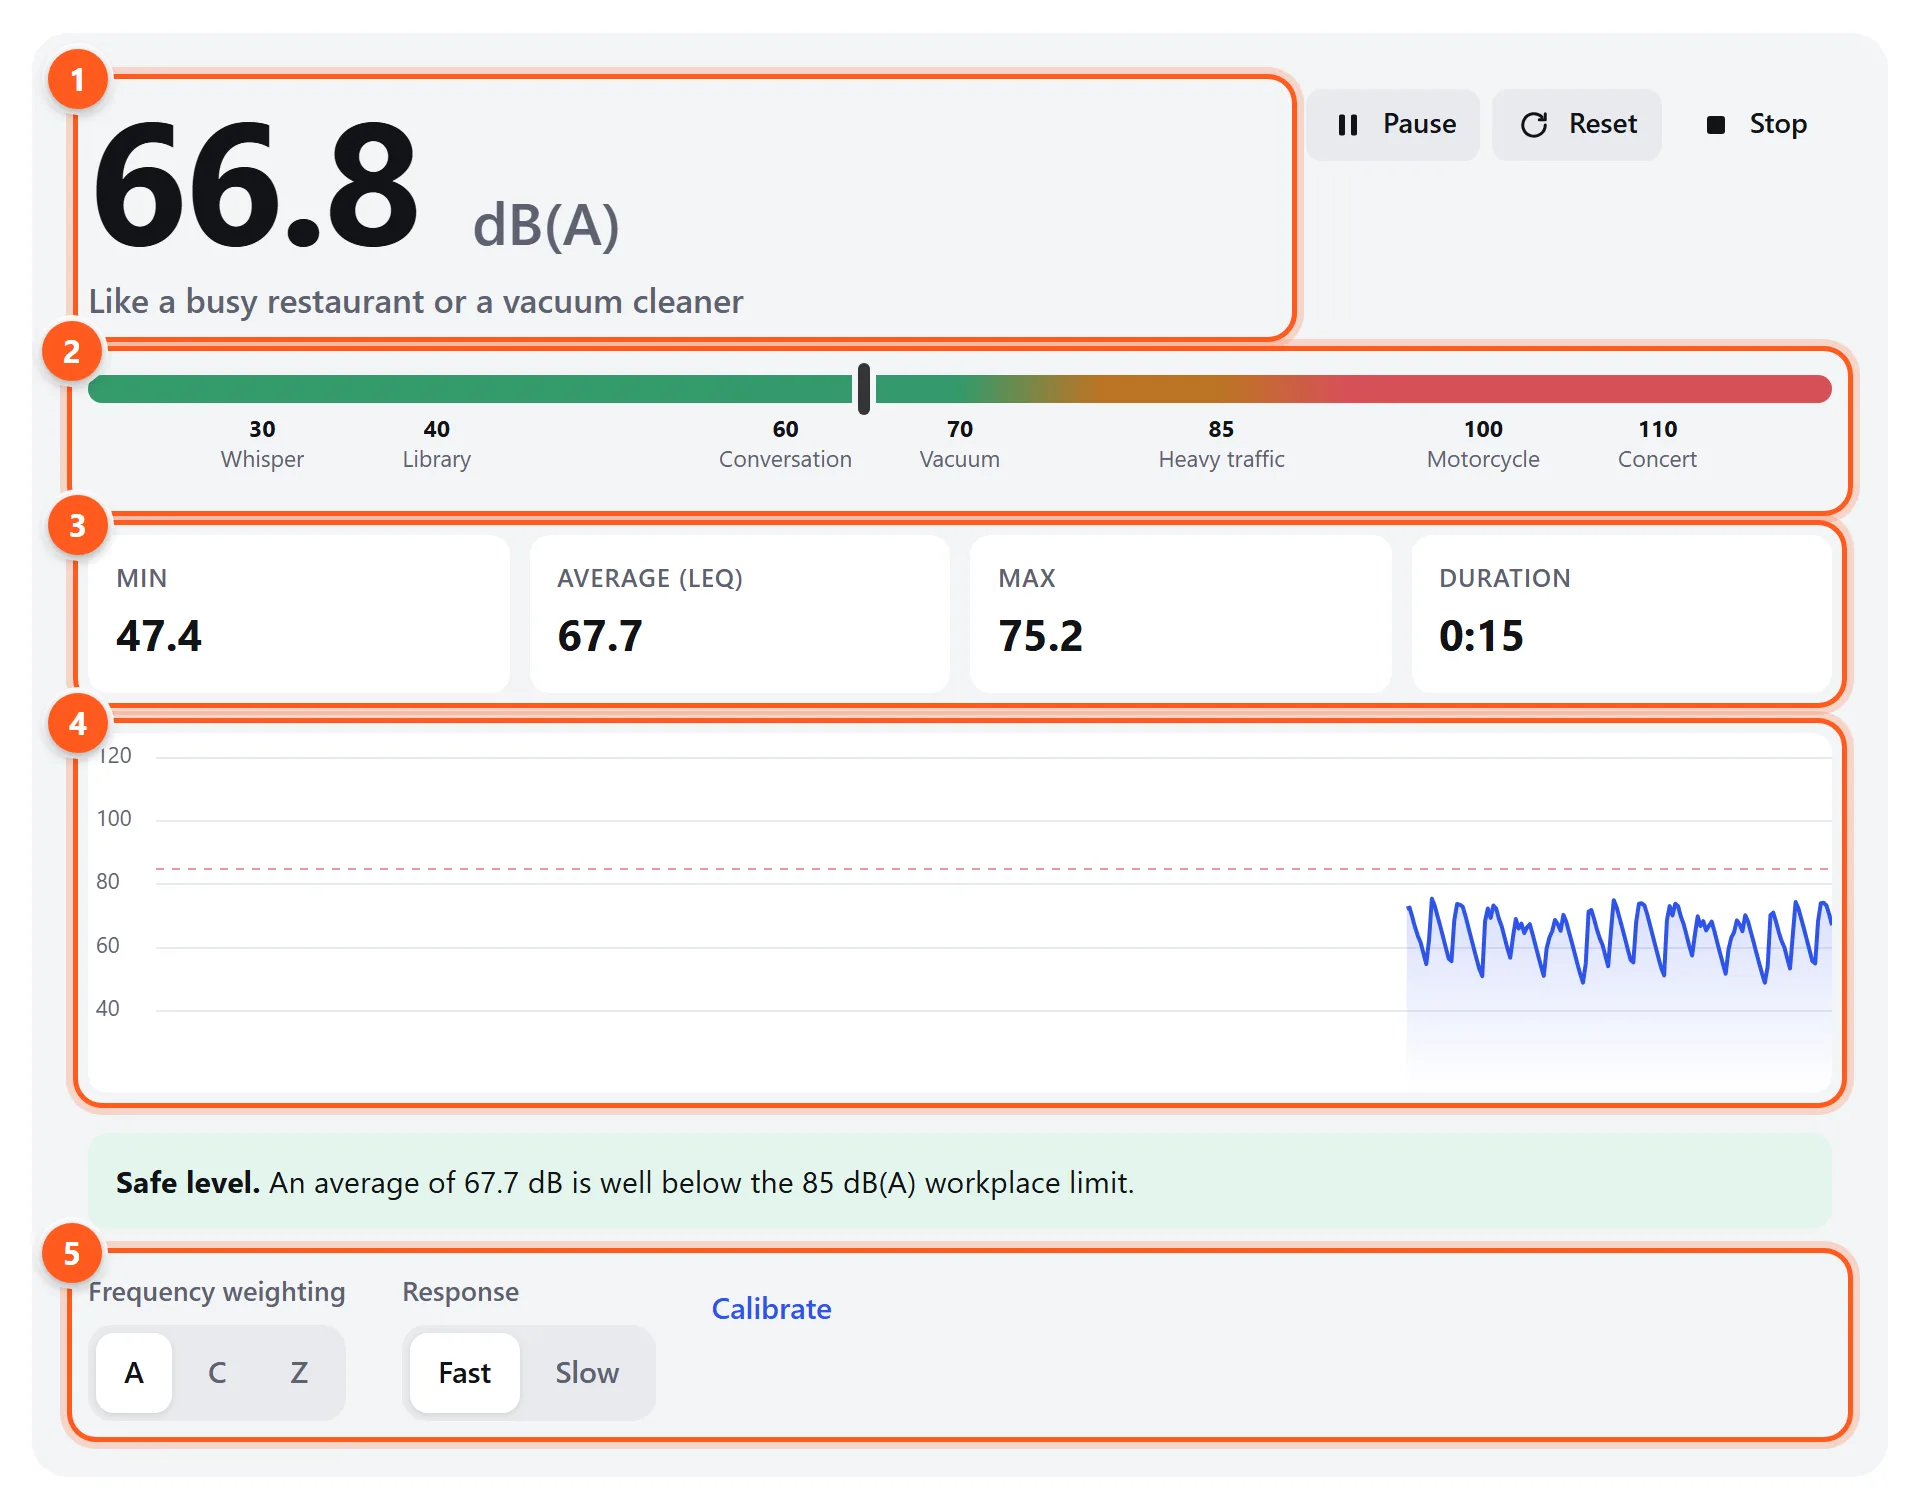
Task: Click the 30 Whisper scale label
Action: tap(262, 444)
